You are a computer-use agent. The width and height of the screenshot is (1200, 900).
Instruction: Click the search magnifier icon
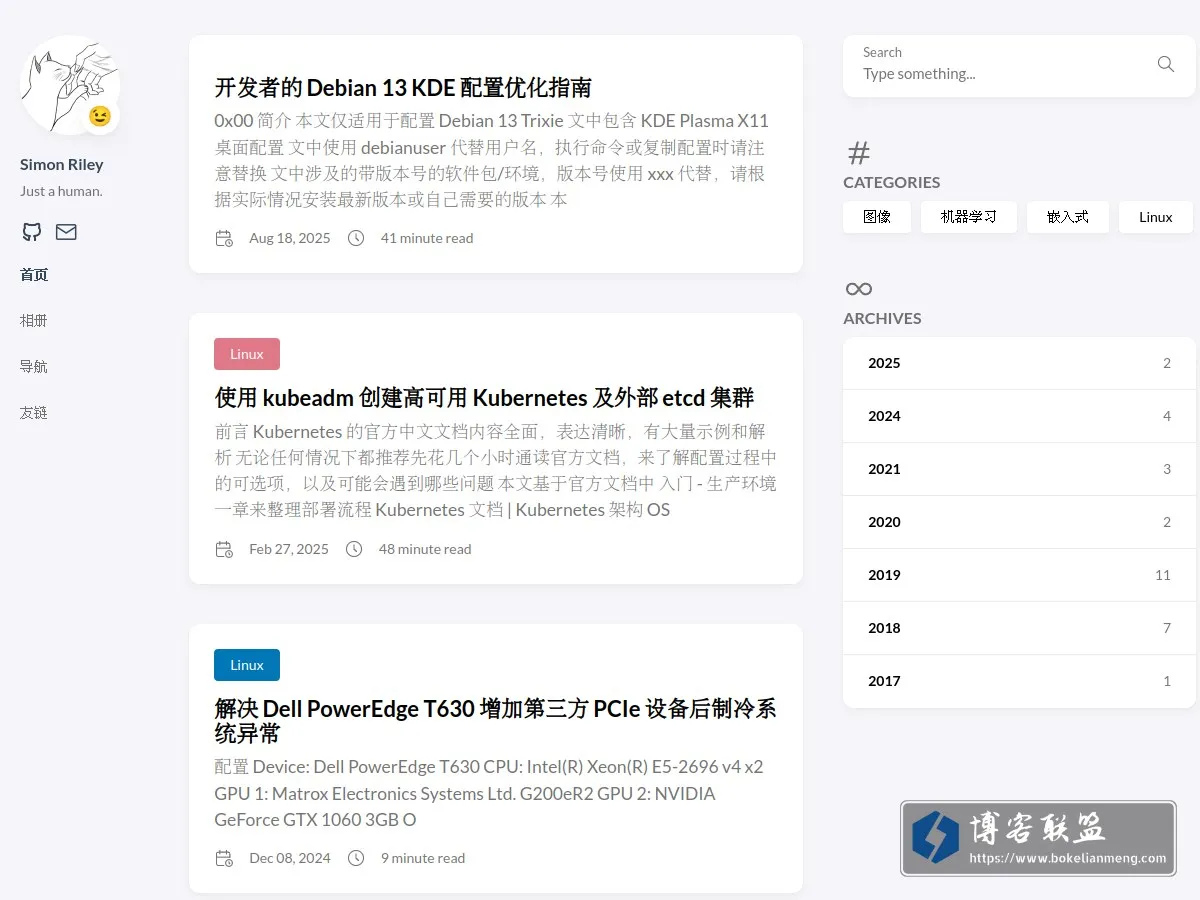click(1166, 64)
